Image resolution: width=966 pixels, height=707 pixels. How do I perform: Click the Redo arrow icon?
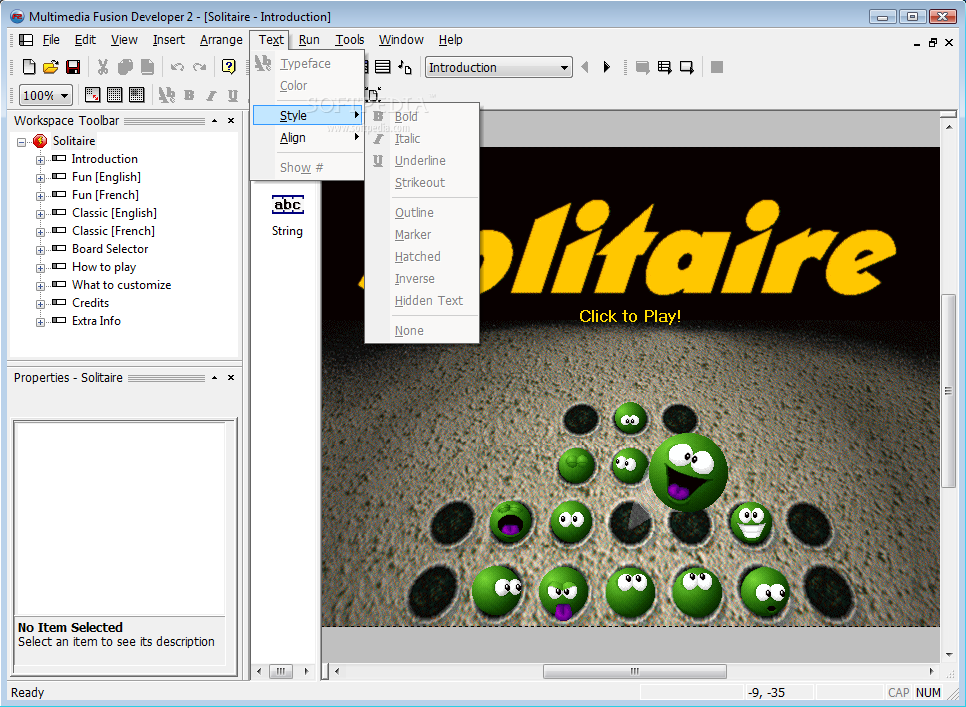(x=199, y=67)
